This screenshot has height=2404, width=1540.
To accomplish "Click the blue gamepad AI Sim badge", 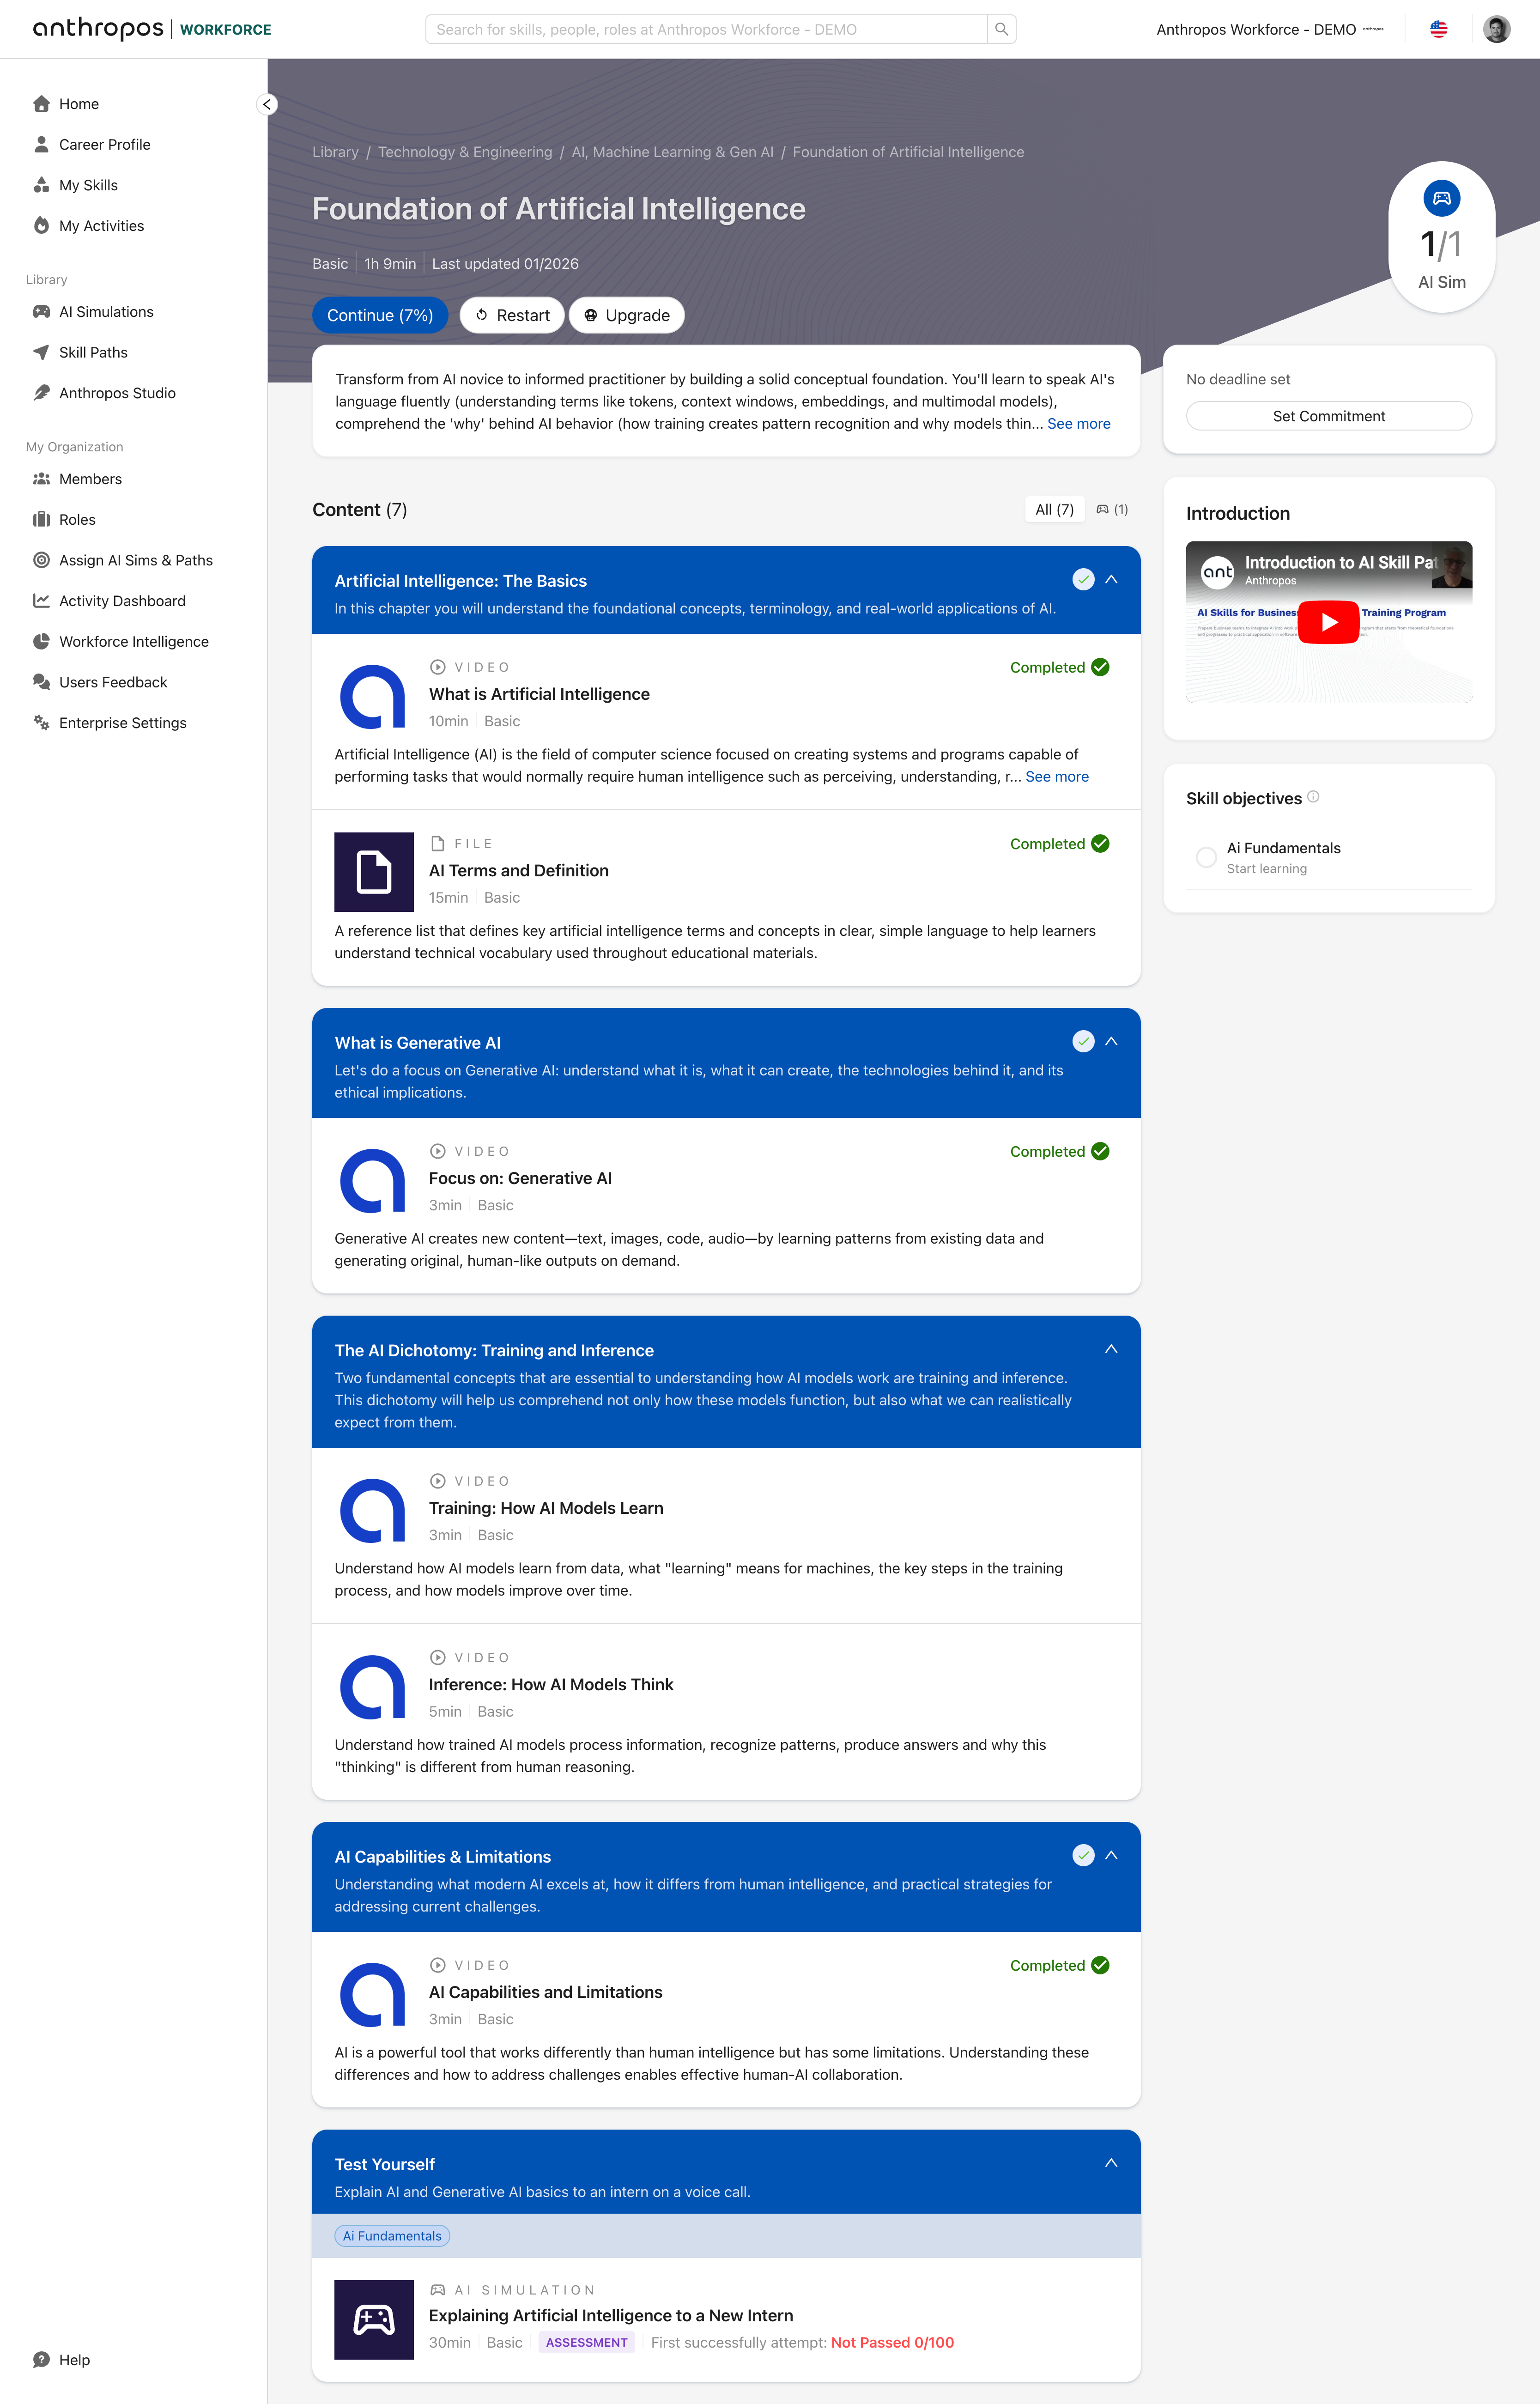I will click(x=1441, y=198).
